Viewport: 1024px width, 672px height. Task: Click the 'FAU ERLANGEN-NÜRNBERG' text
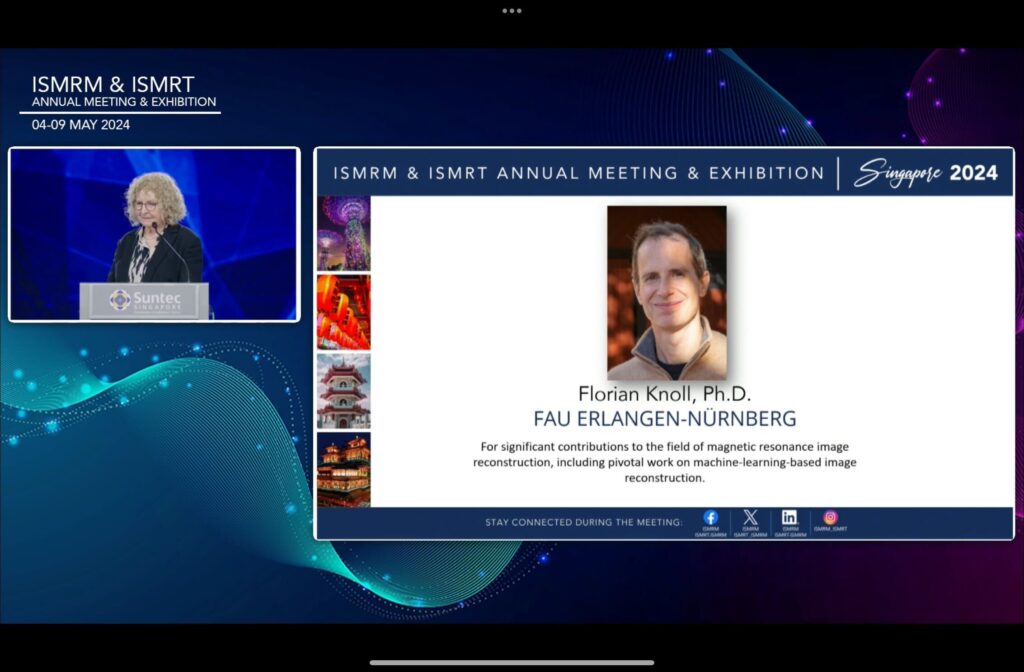click(665, 419)
